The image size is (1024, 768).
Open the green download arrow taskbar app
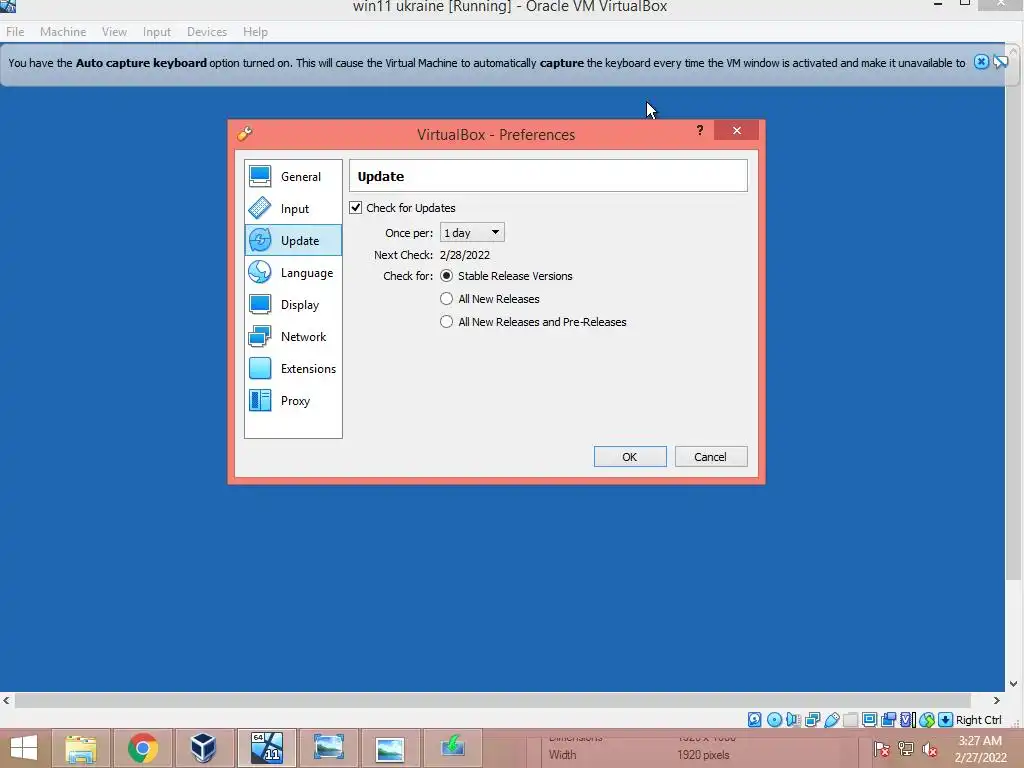453,748
